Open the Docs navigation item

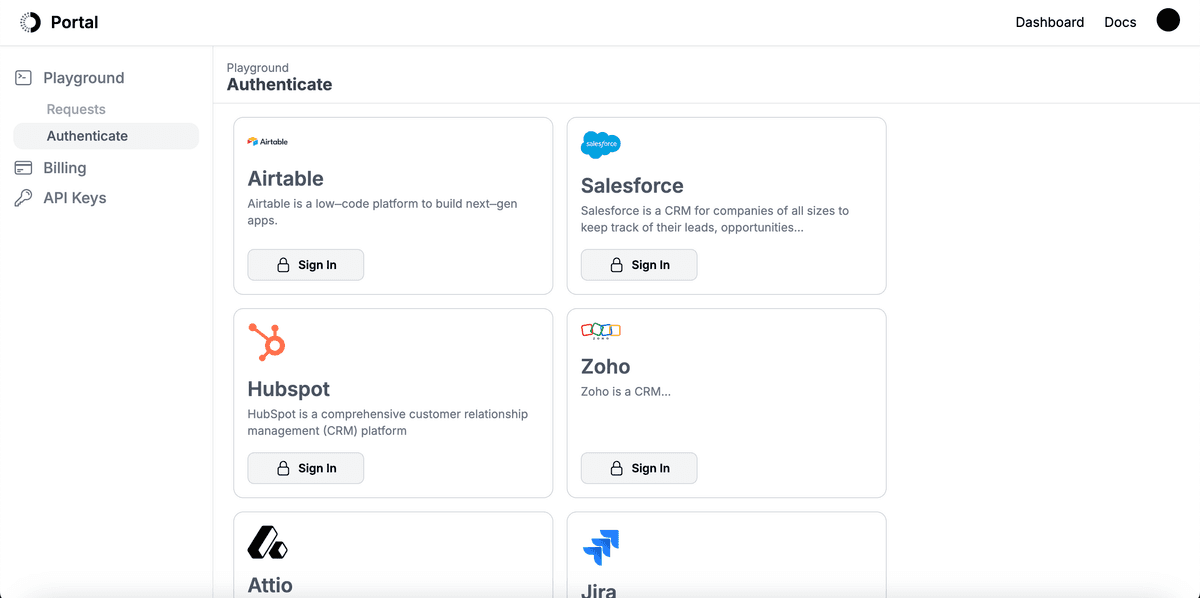[x=1120, y=21]
